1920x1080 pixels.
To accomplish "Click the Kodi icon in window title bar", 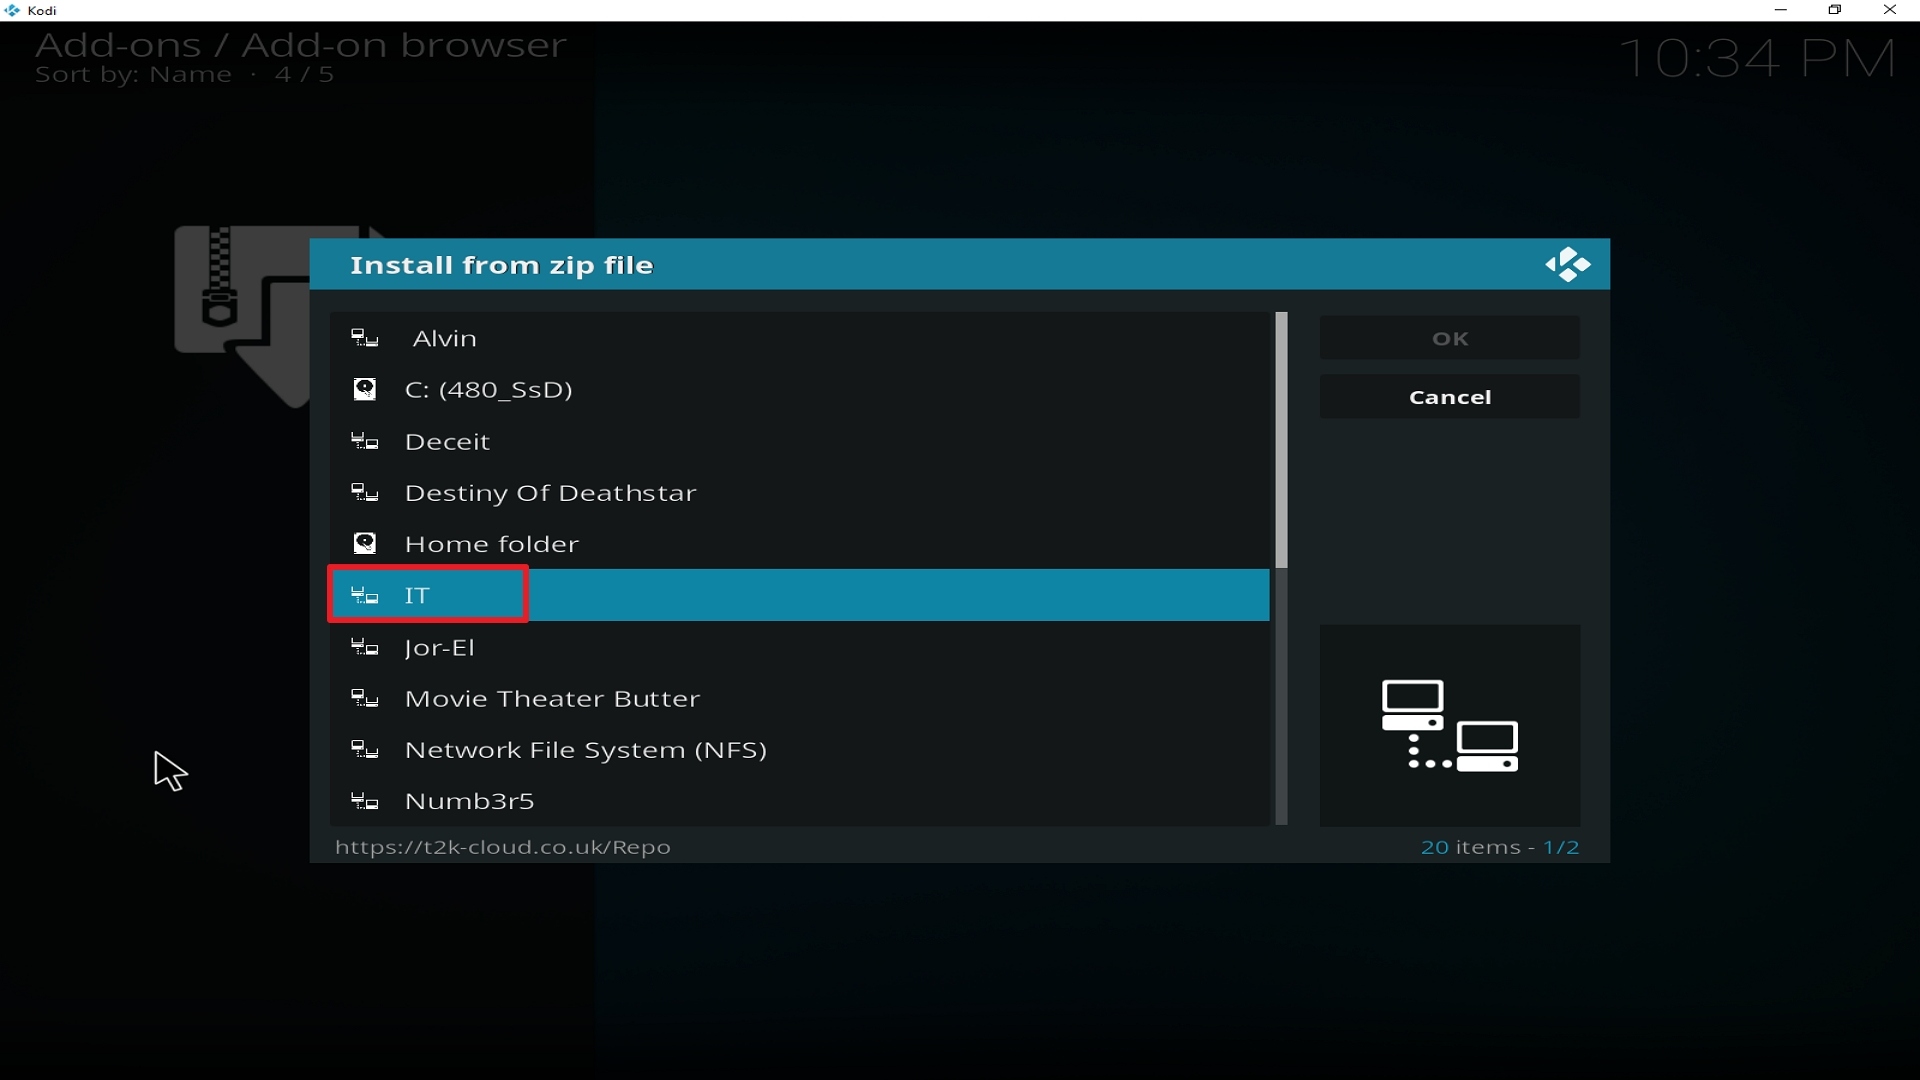I will pyautogui.click(x=12, y=10).
